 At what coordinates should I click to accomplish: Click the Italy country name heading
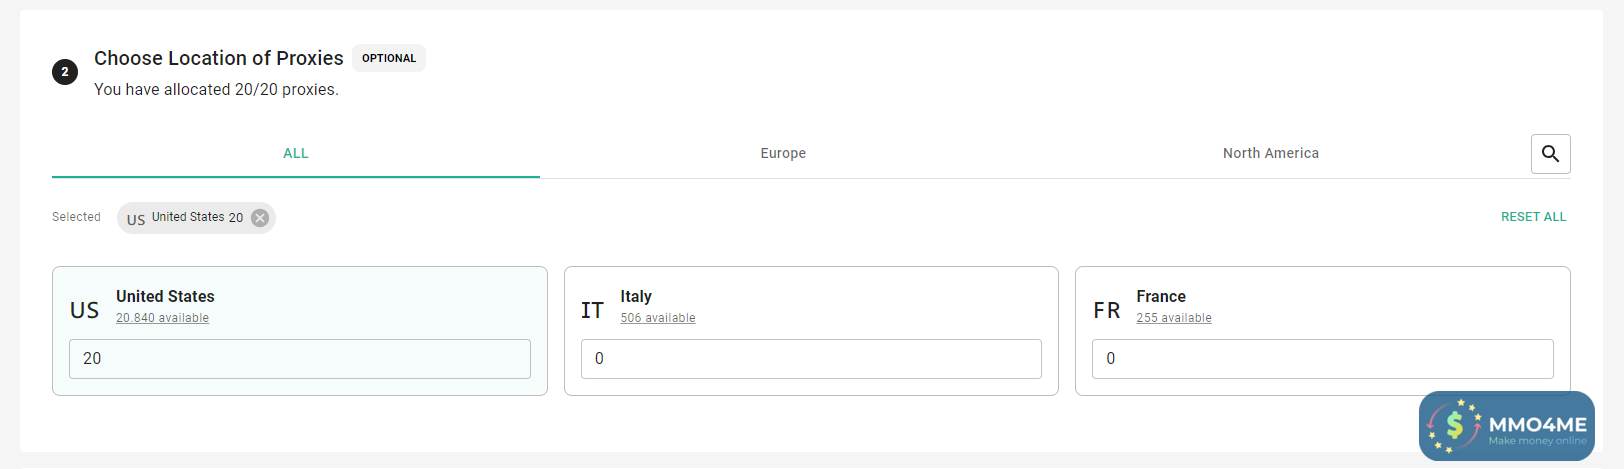[636, 296]
